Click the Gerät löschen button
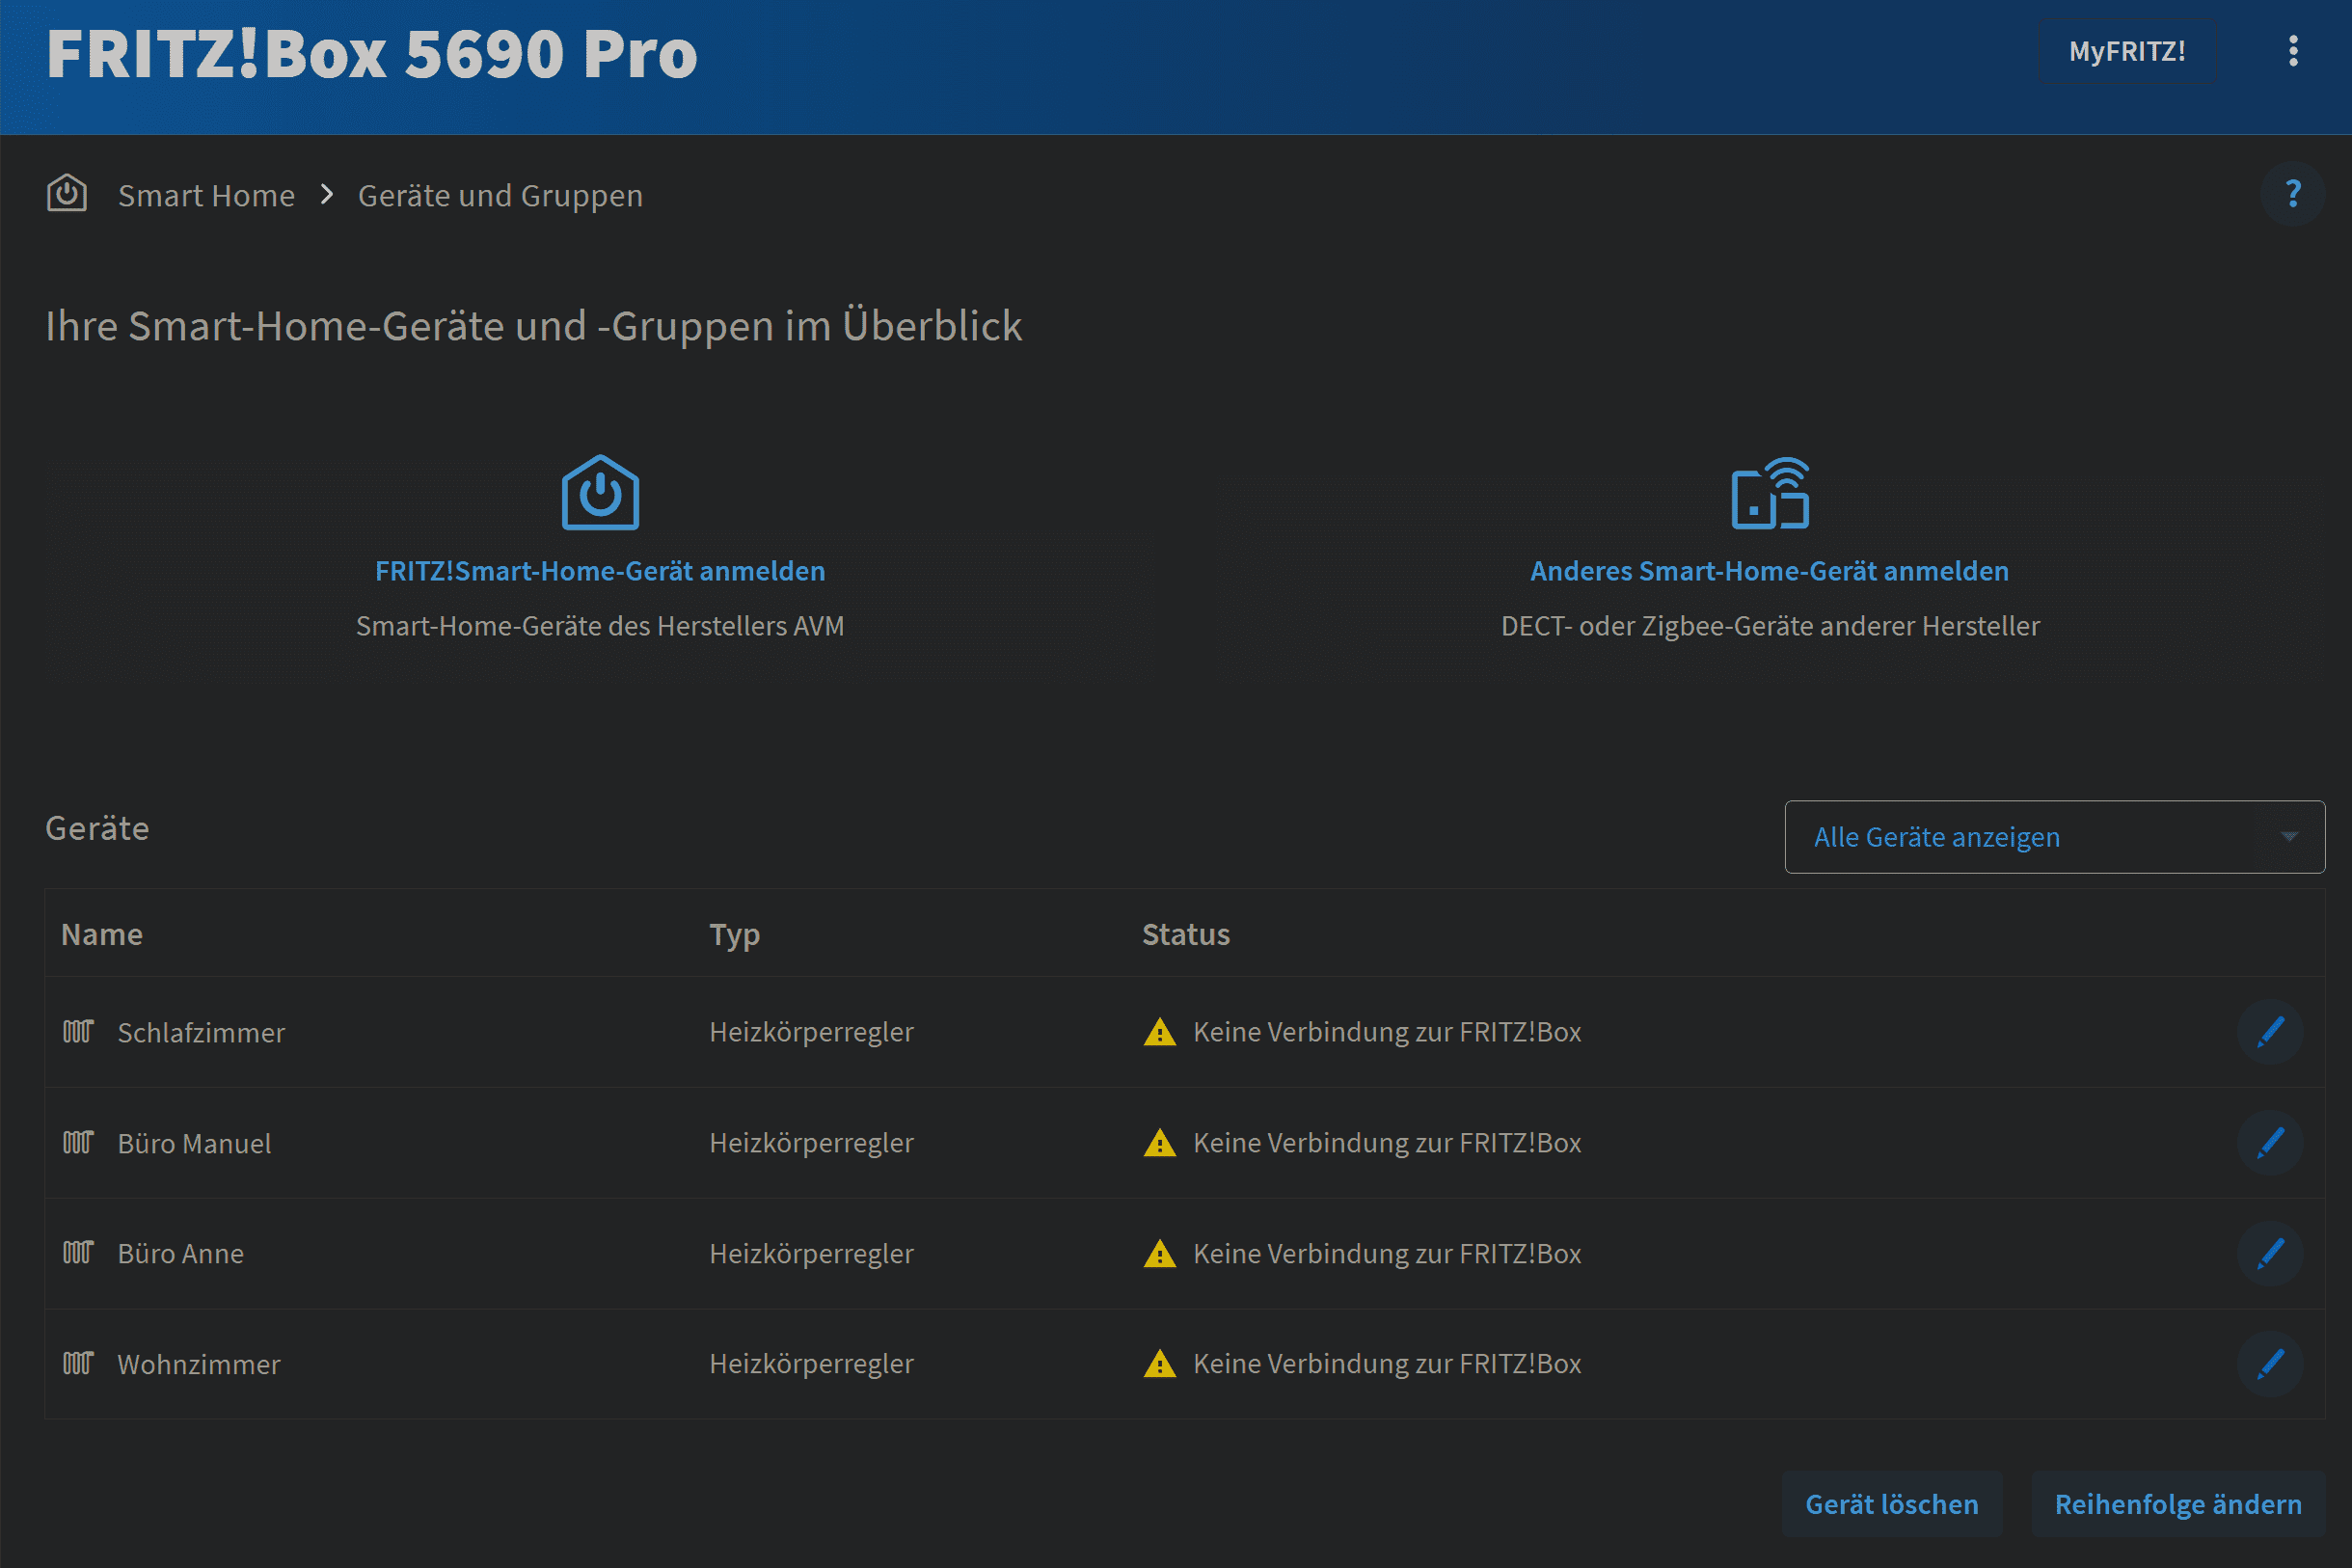The width and height of the screenshot is (2352, 1568). pos(1892,1504)
